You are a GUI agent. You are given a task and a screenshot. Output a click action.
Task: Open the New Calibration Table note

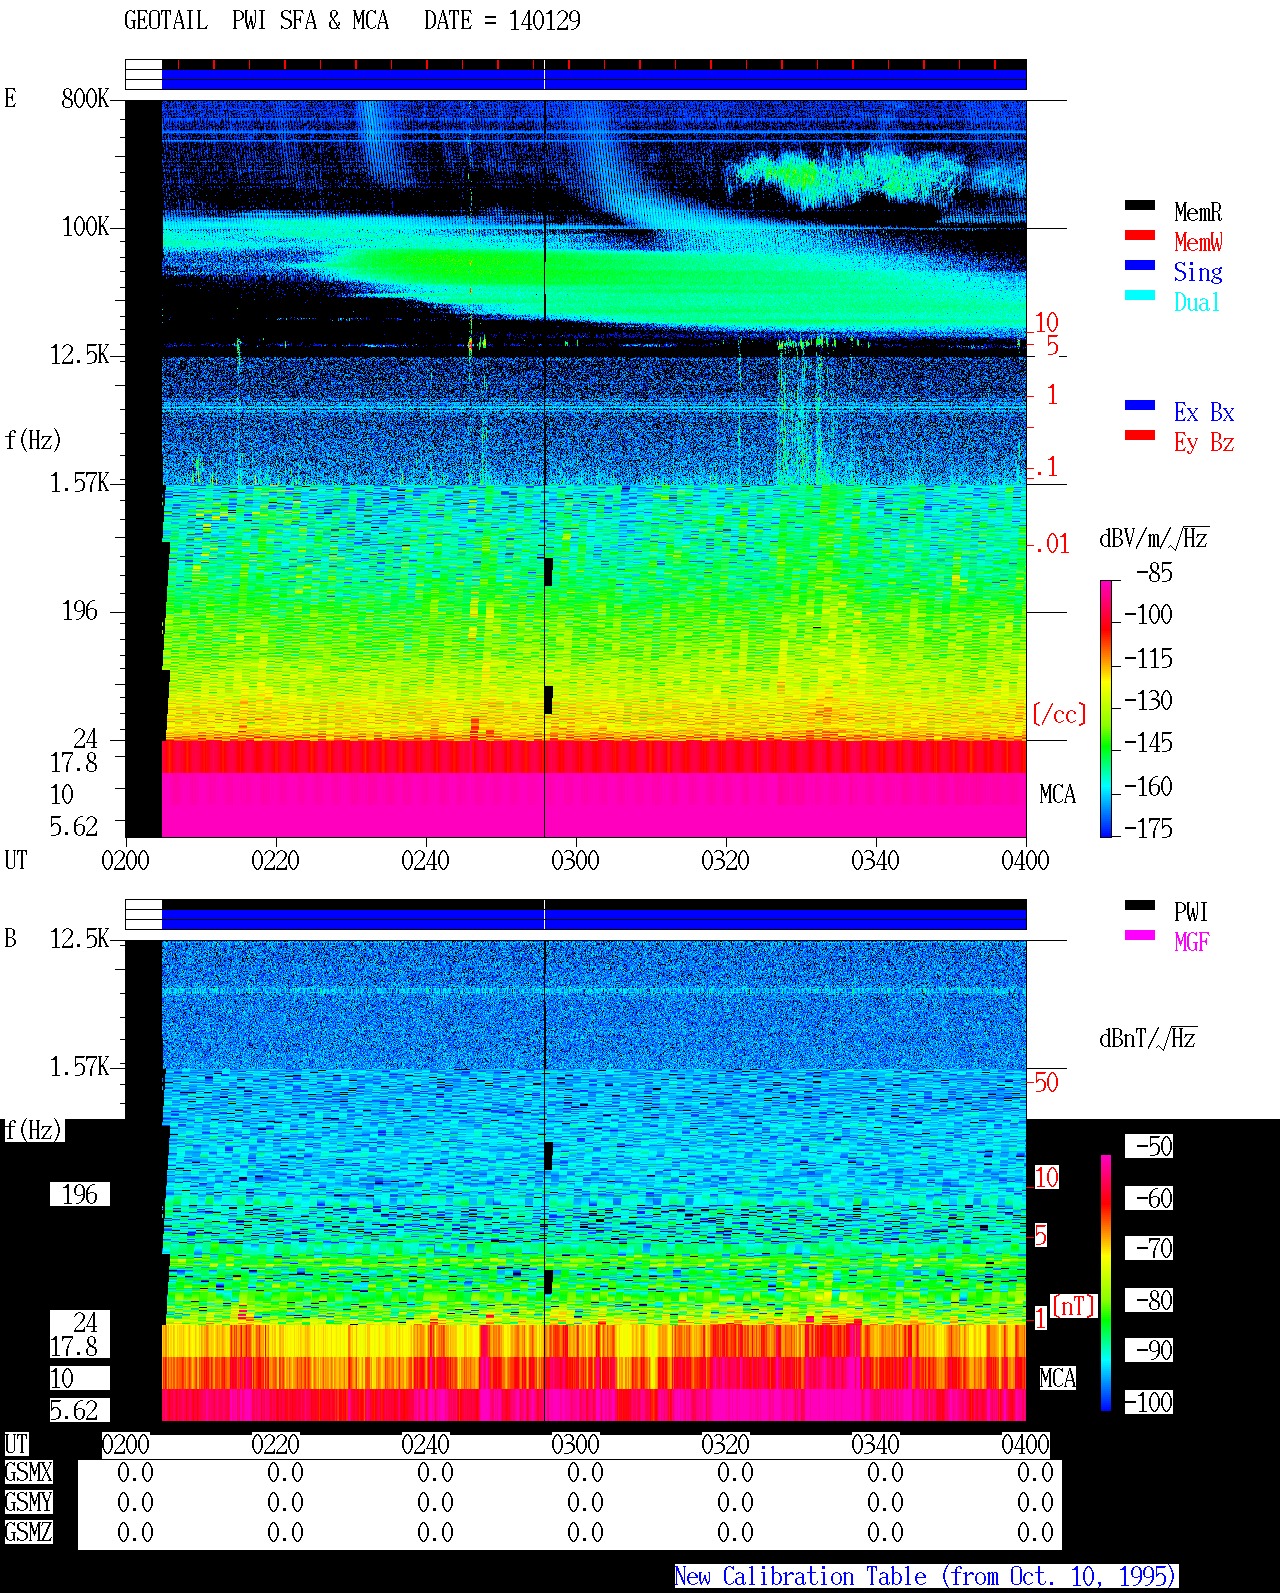click(926, 1577)
